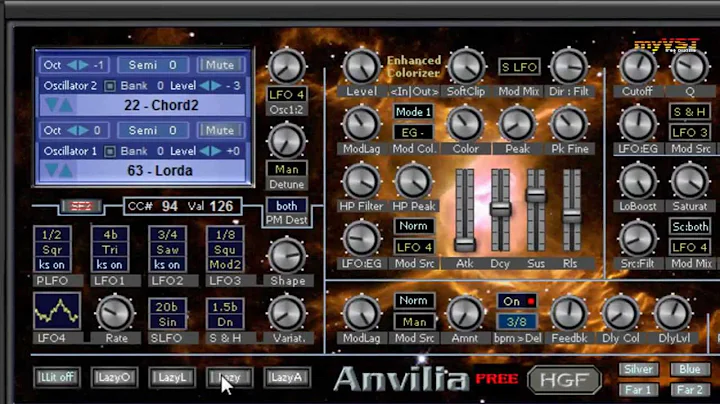
Task: Adjust the Dly Col knob
Action: point(621,314)
